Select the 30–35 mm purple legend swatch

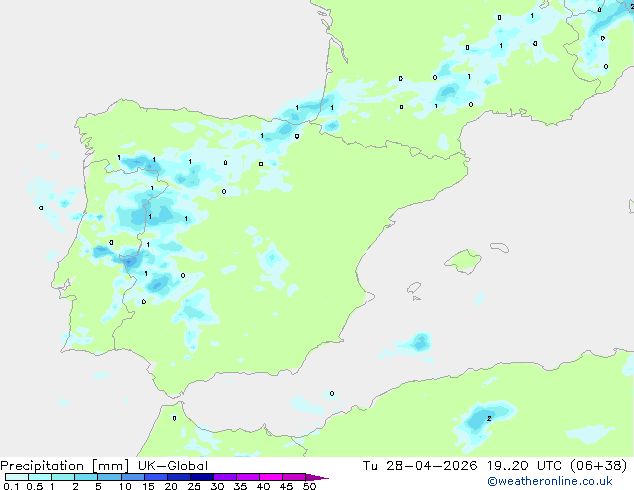coord(225,477)
